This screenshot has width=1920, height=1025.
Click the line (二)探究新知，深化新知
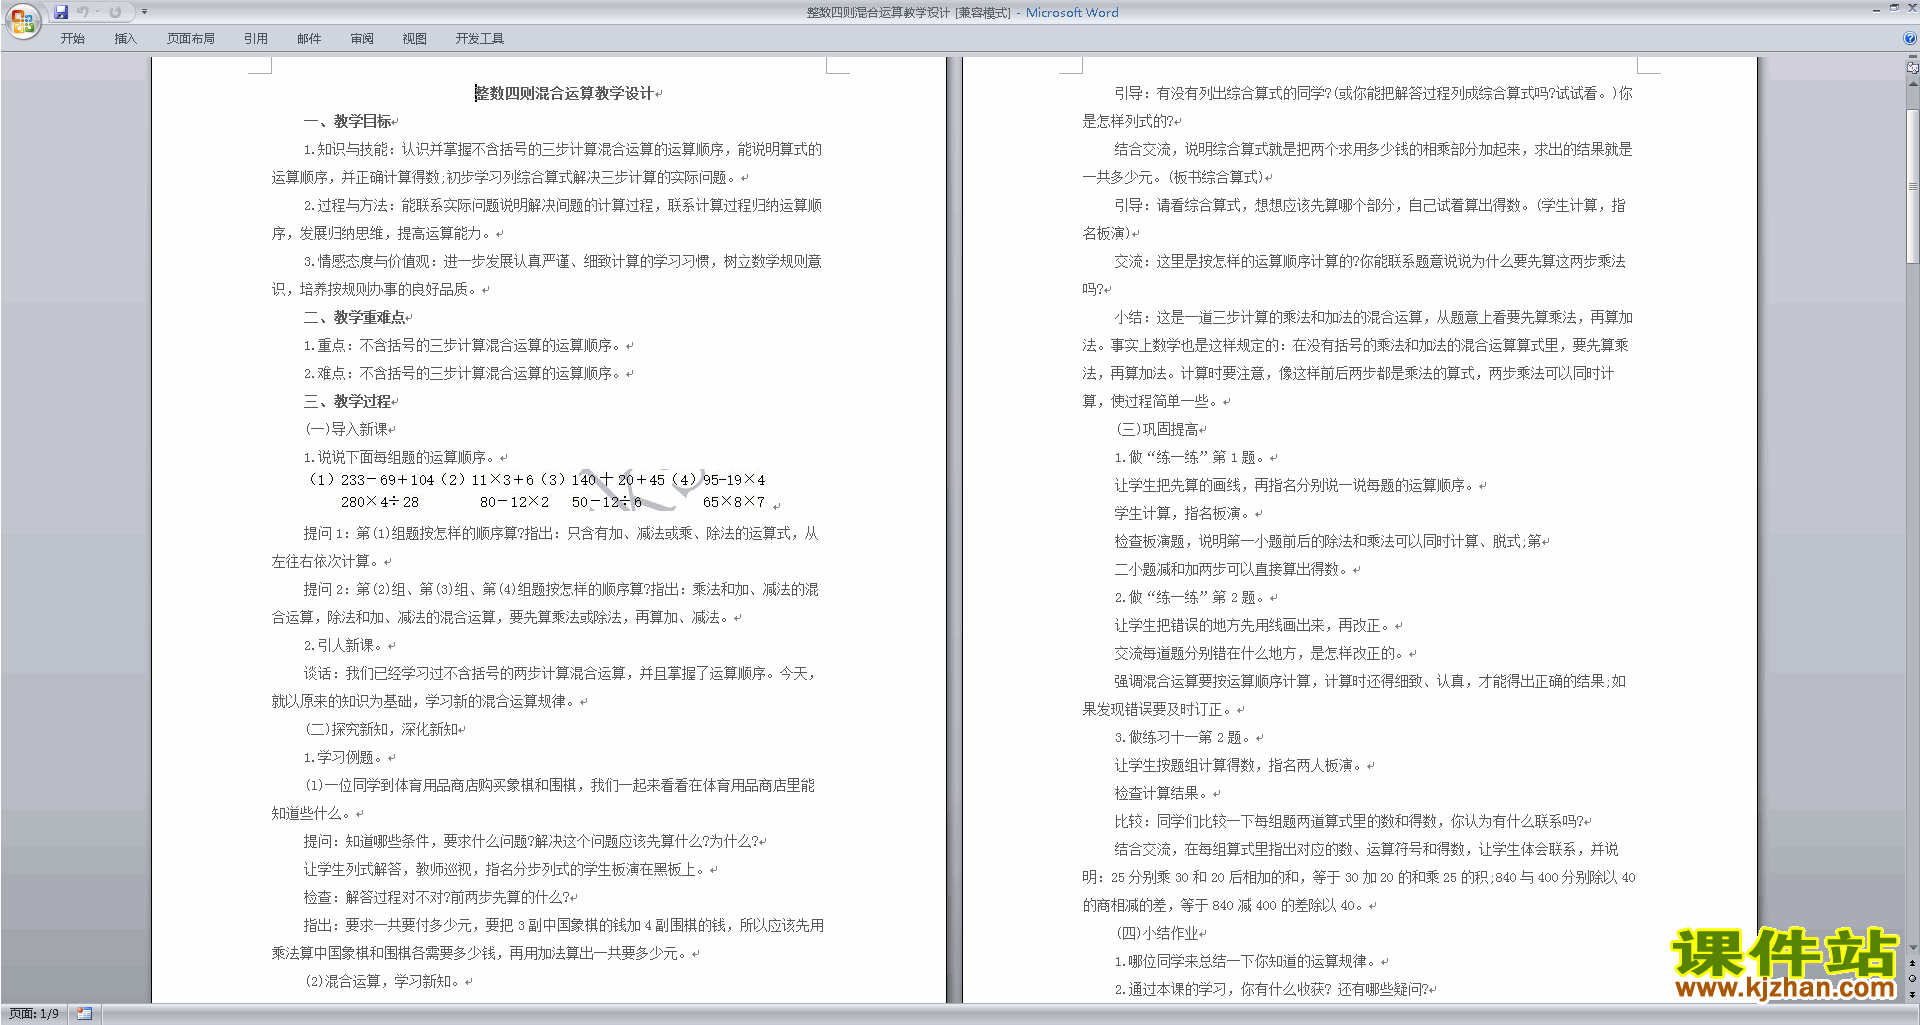point(382,729)
